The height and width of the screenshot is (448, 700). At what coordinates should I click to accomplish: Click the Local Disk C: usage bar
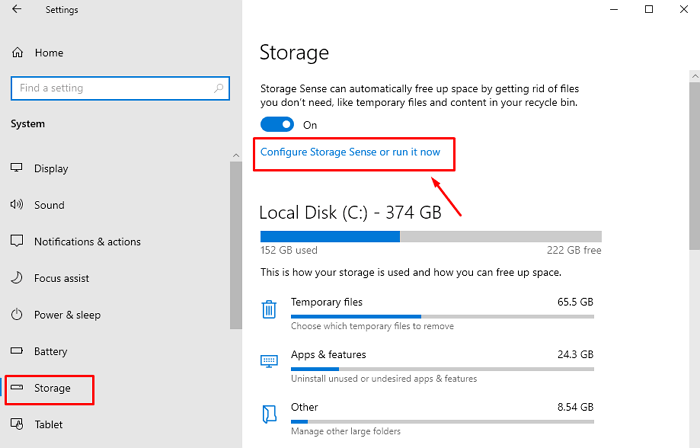(430, 237)
